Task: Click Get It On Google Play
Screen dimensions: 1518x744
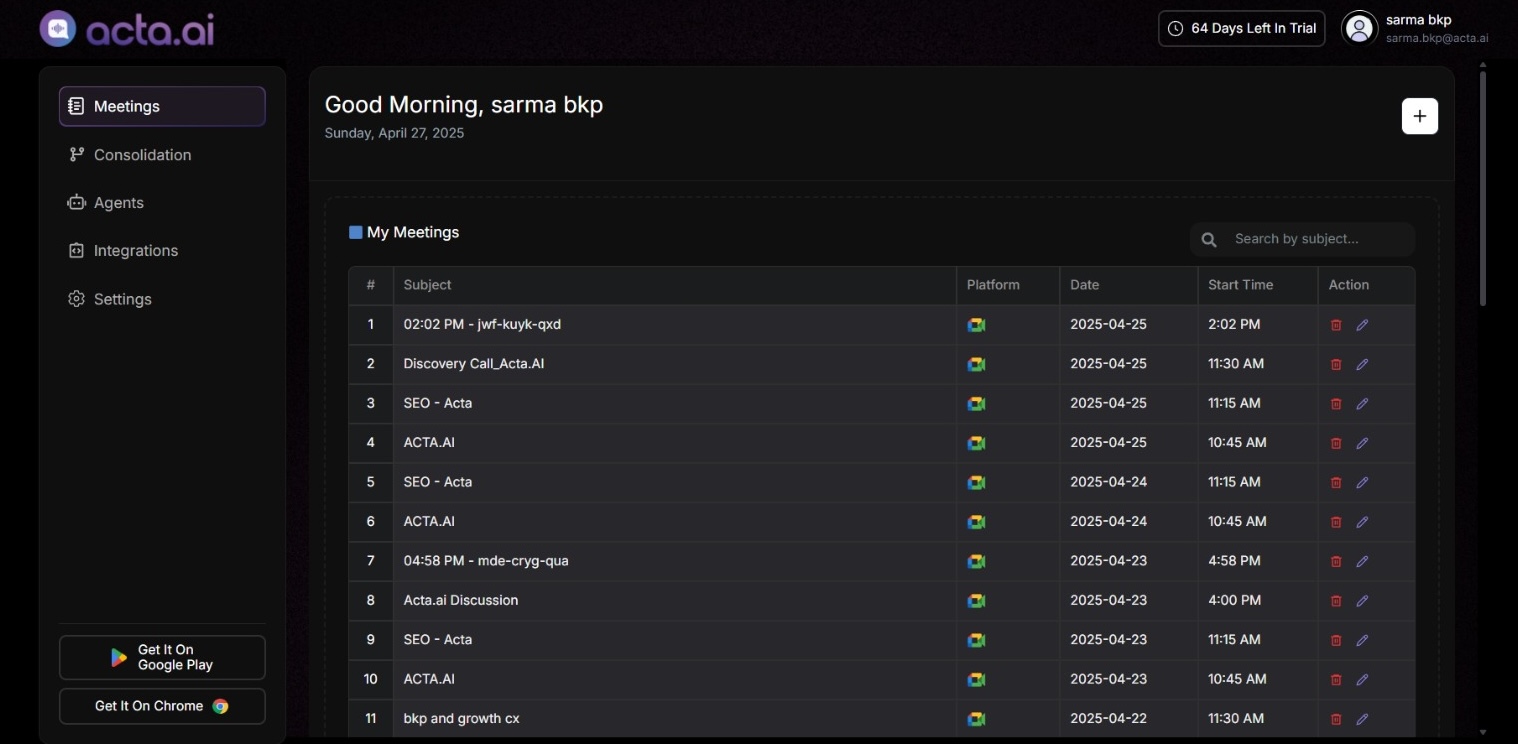Action: (x=162, y=657)
